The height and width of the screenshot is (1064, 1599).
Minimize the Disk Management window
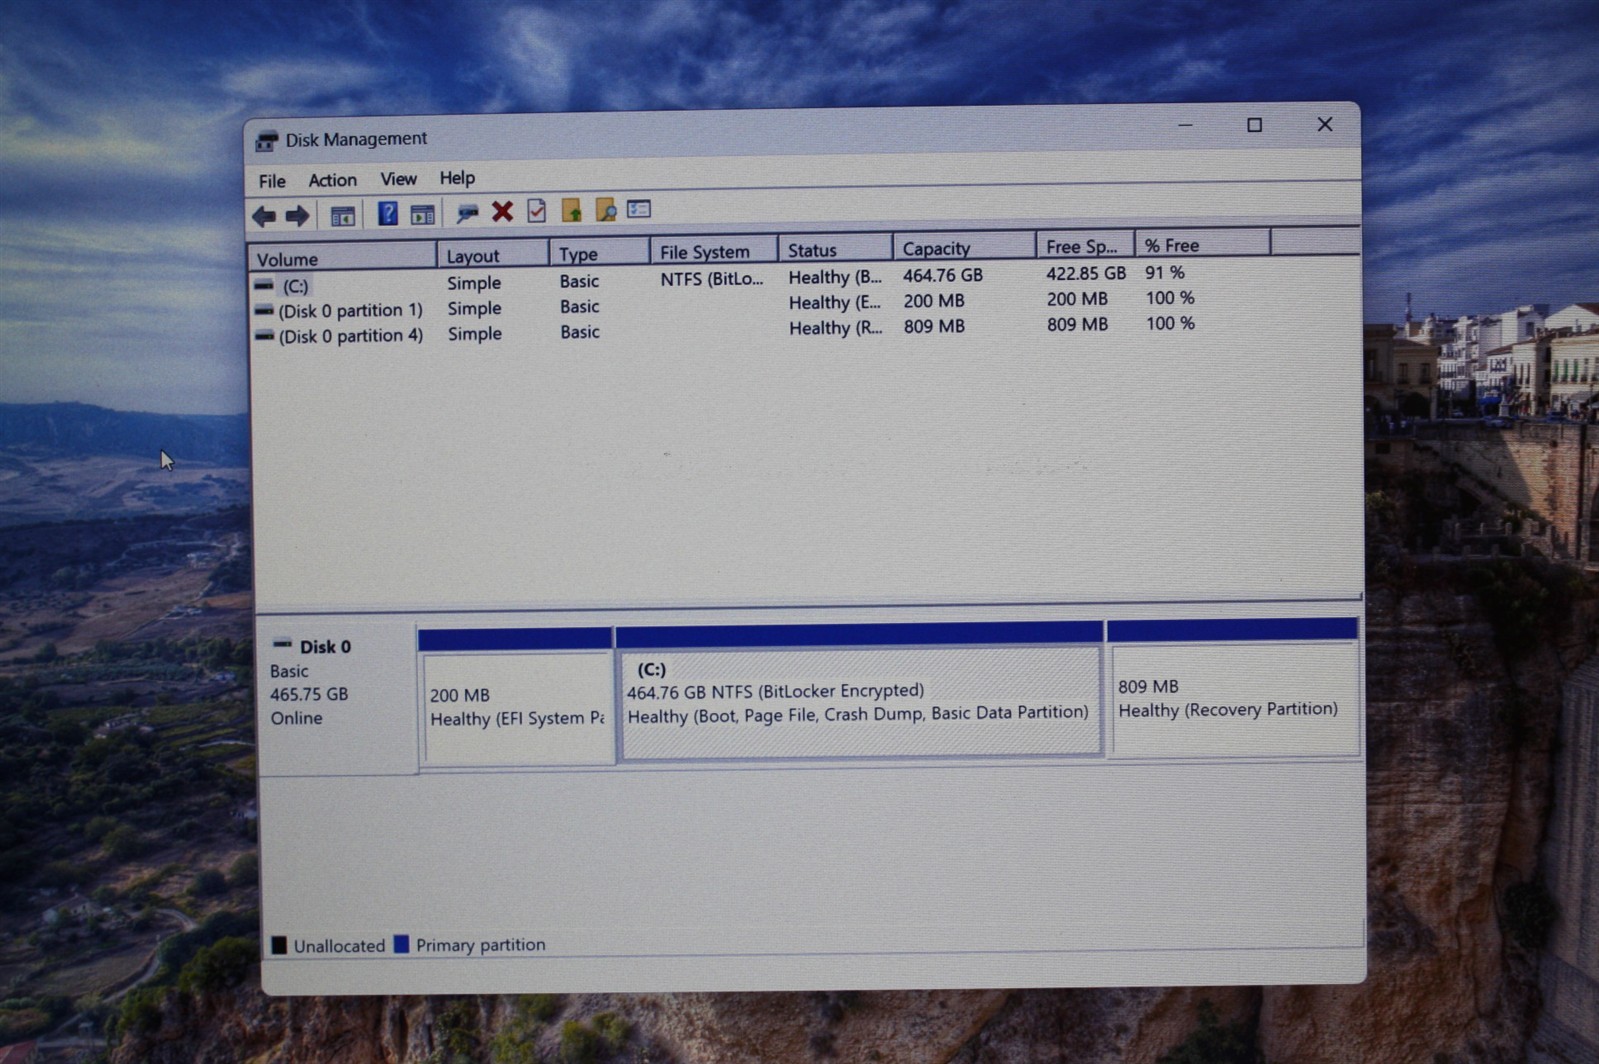[1185, 126]
